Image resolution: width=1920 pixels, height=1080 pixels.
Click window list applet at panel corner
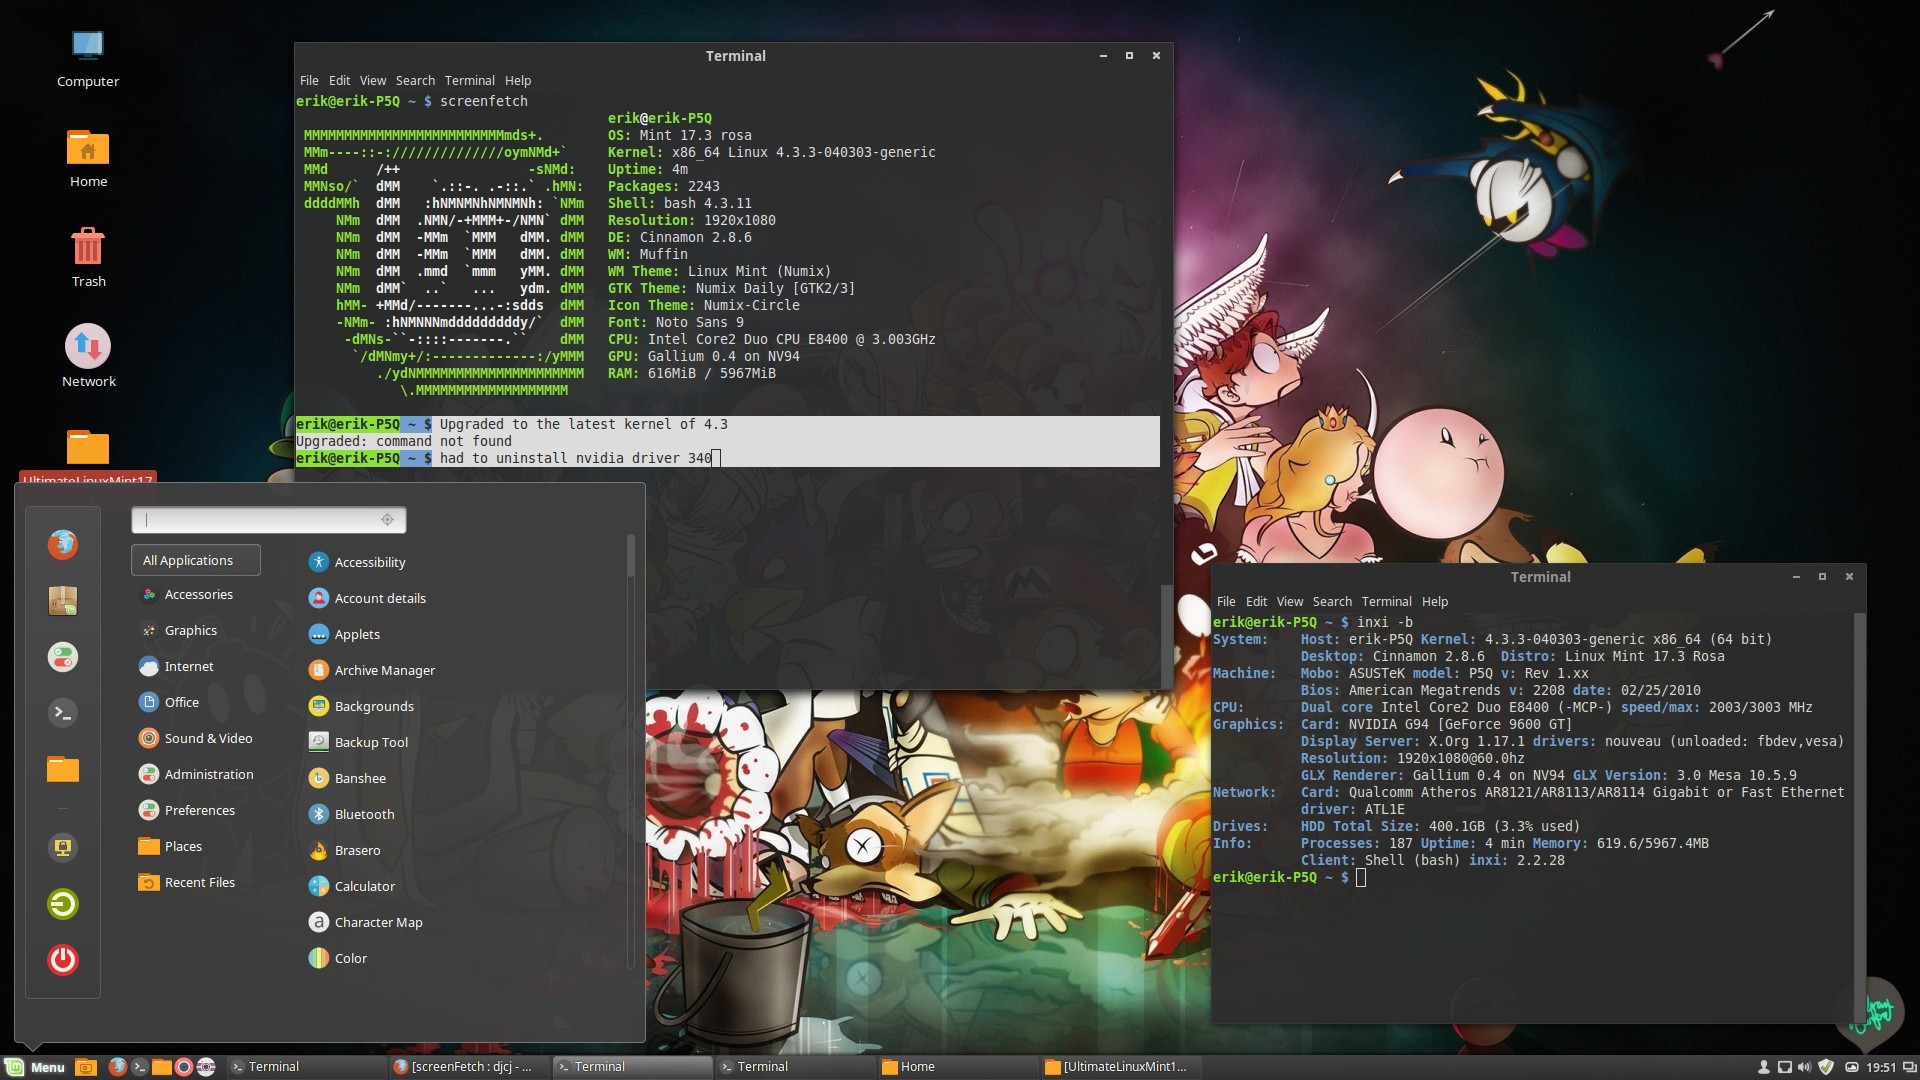(x=1909, y=1067)
